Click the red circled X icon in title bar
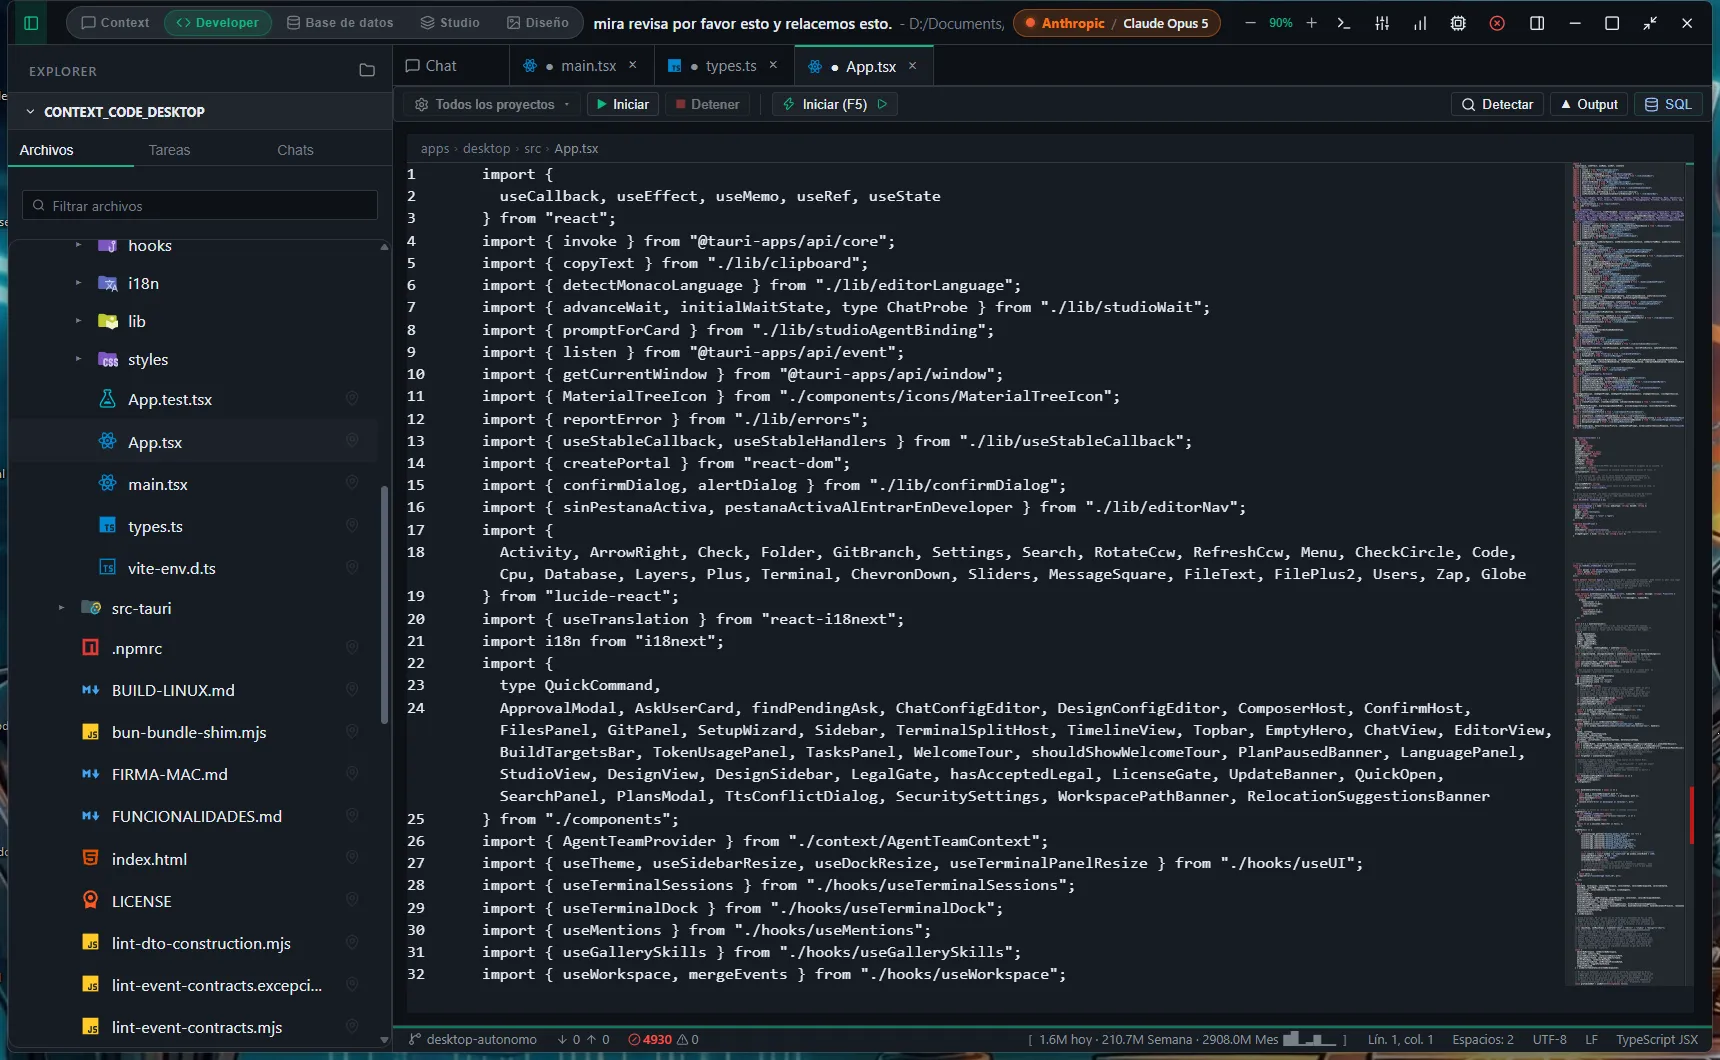 1497,23
